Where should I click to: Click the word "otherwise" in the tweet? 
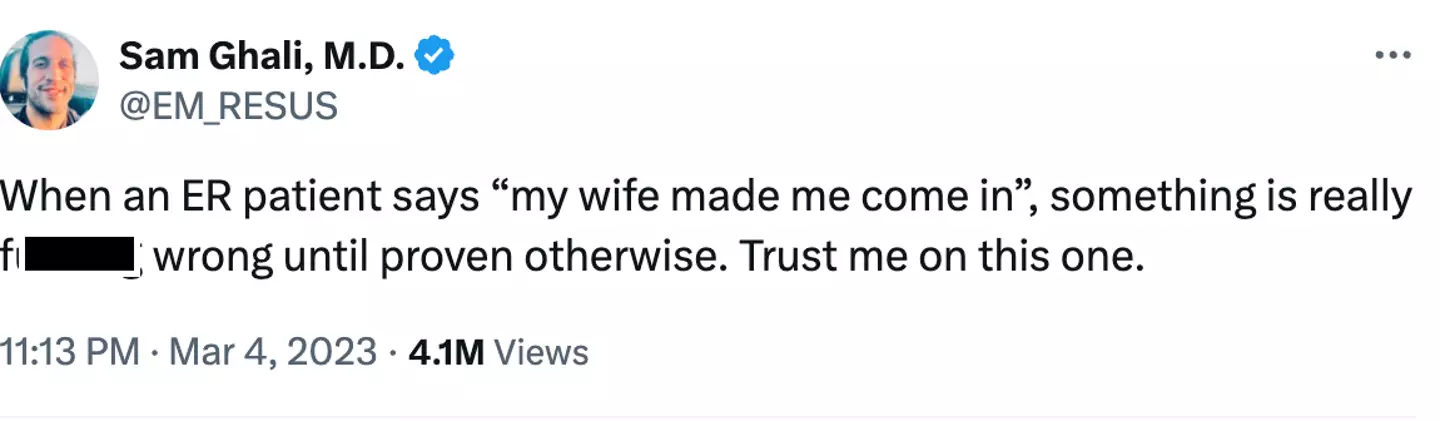tap(640, 259)
